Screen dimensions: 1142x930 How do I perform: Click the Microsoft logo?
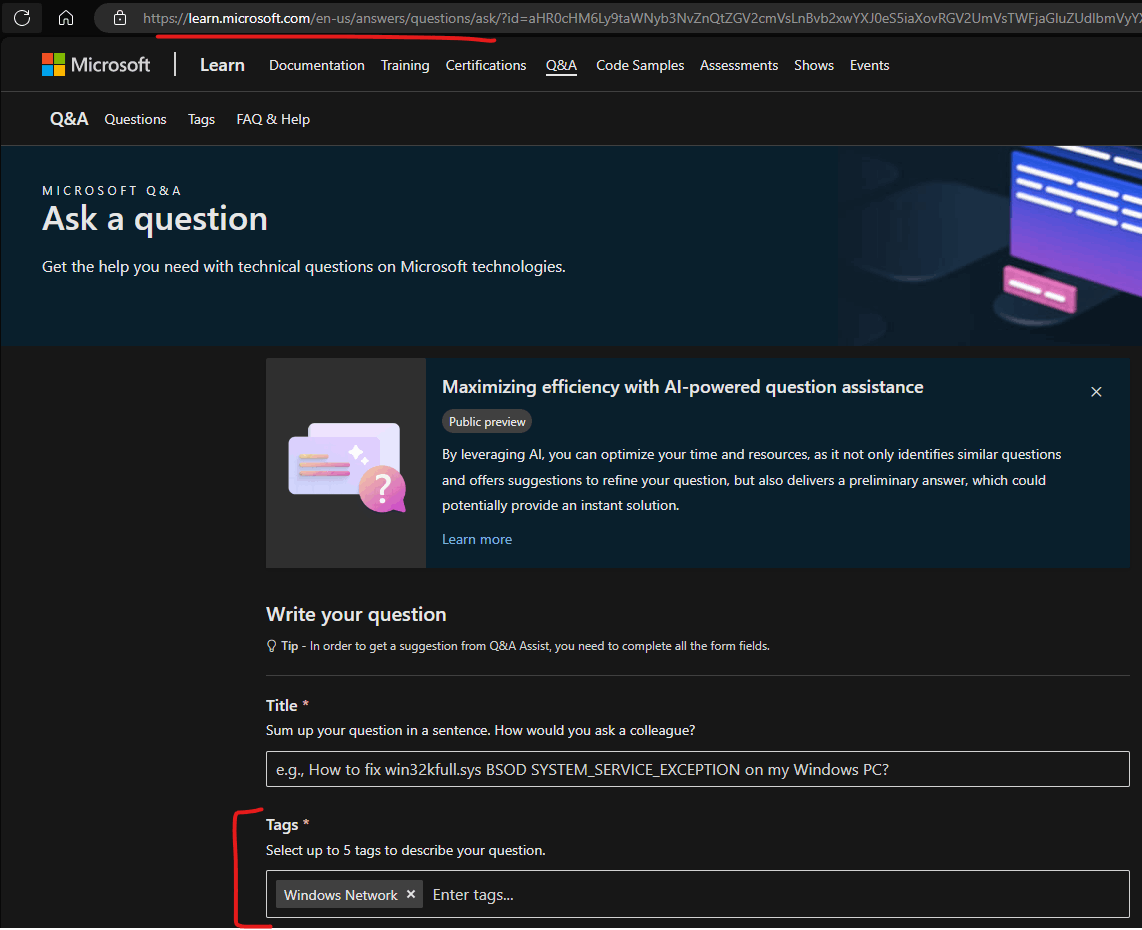click(96, 65)
